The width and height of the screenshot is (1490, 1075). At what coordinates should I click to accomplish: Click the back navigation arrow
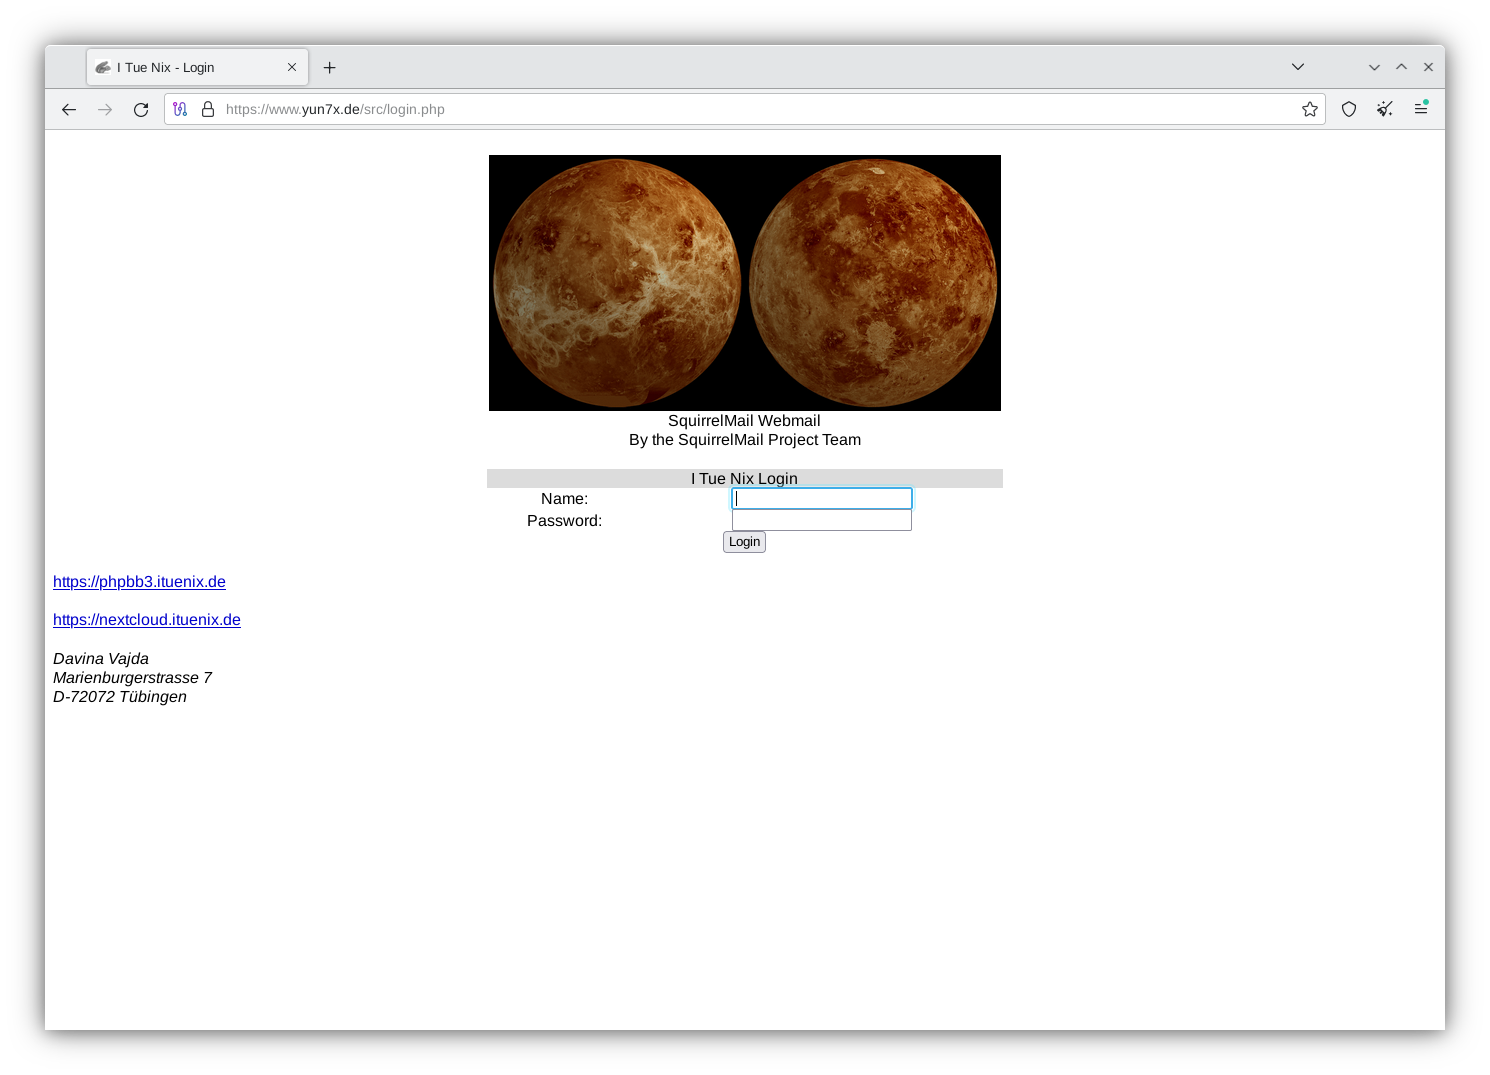click(69, 109)
